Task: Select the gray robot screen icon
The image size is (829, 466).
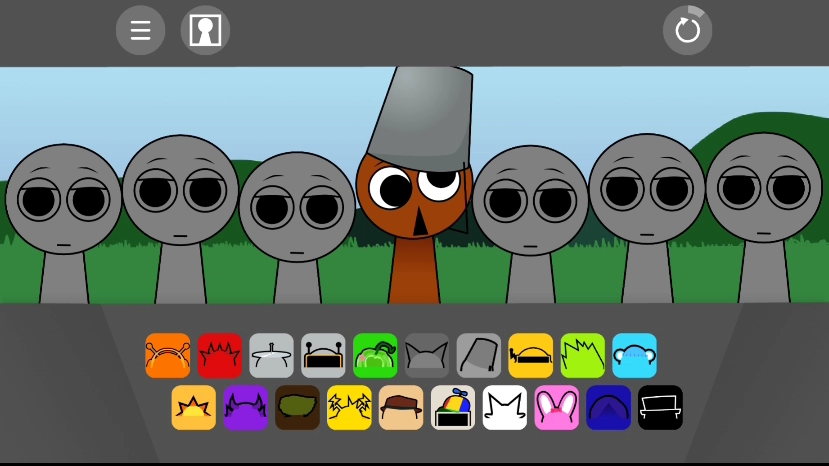Action: click(323, 355)
